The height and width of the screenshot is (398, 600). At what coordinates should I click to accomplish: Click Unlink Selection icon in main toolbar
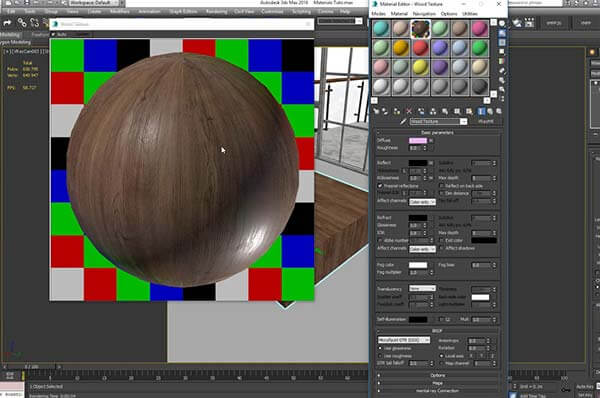pyautogui.click(x=34, y=23)
